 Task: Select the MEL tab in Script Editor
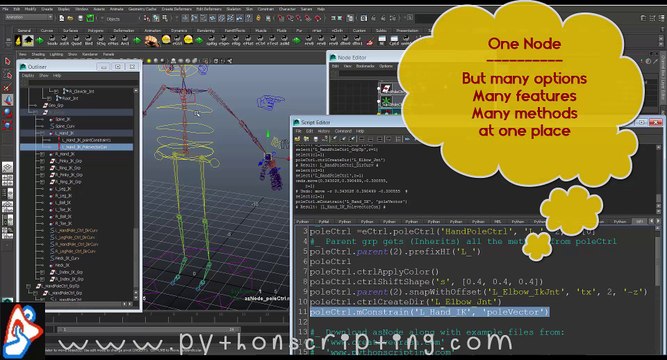pyautogui.click(x=497, y=222)
